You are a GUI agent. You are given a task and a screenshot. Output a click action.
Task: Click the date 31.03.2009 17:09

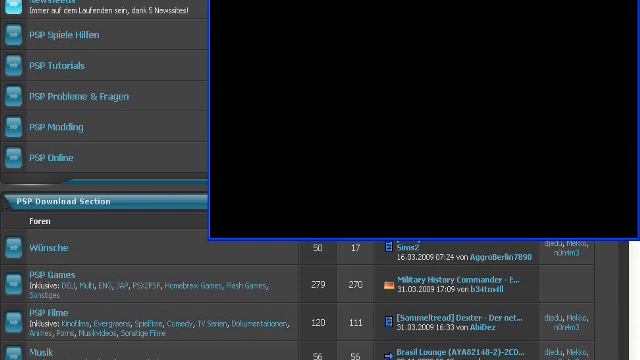[426, 289]
